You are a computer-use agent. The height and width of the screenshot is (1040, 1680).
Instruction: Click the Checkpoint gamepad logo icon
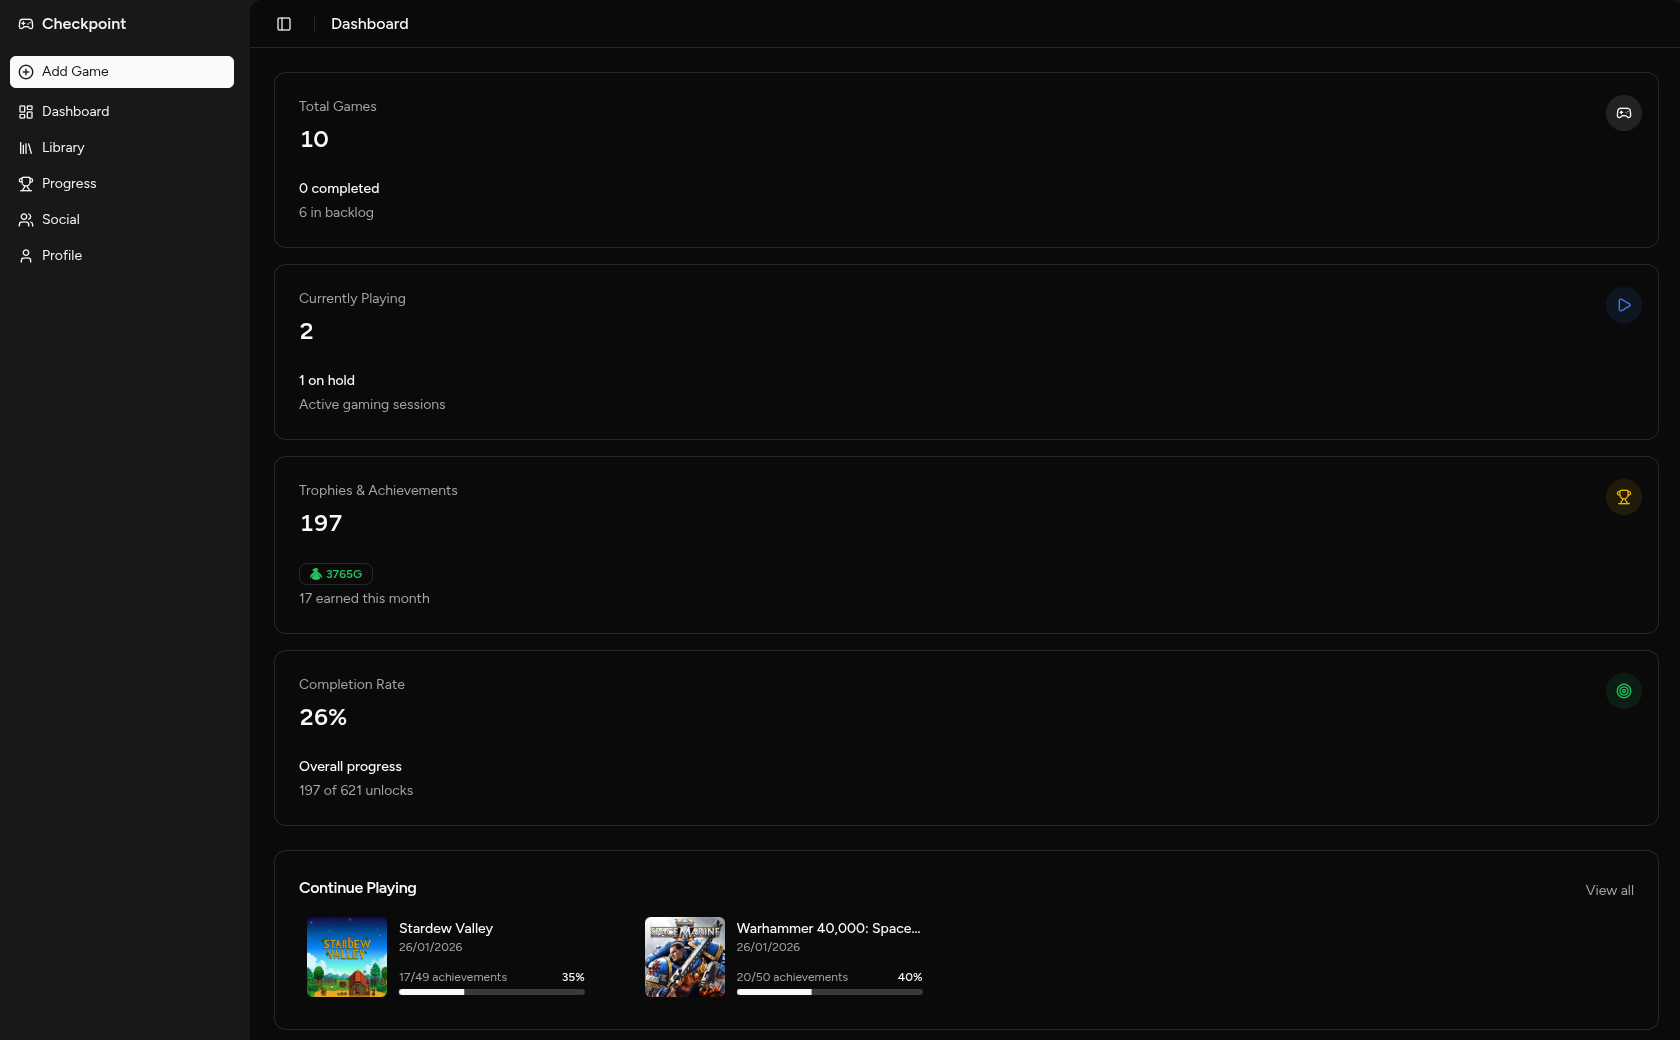[25, 23]
